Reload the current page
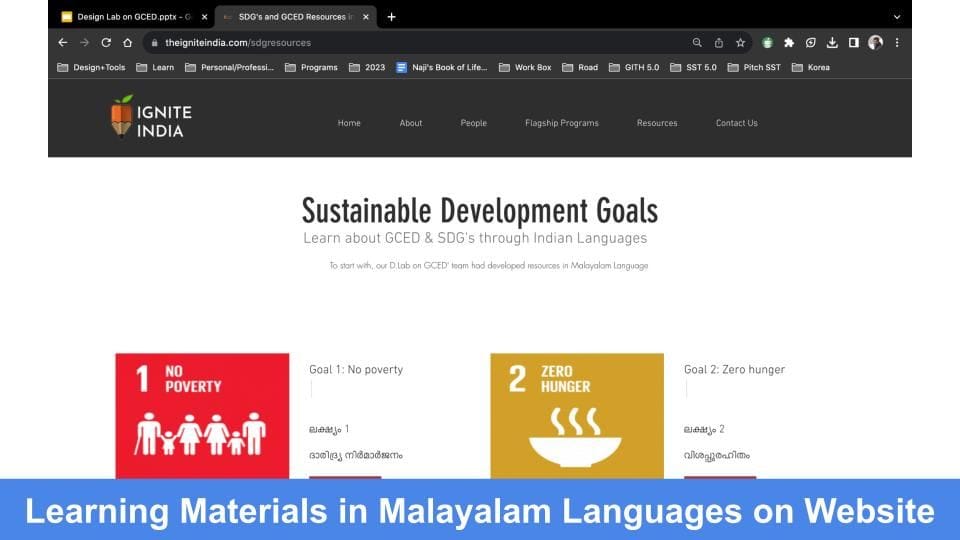The height and width of the screenshot is (540, 960). tap(106, 43)
